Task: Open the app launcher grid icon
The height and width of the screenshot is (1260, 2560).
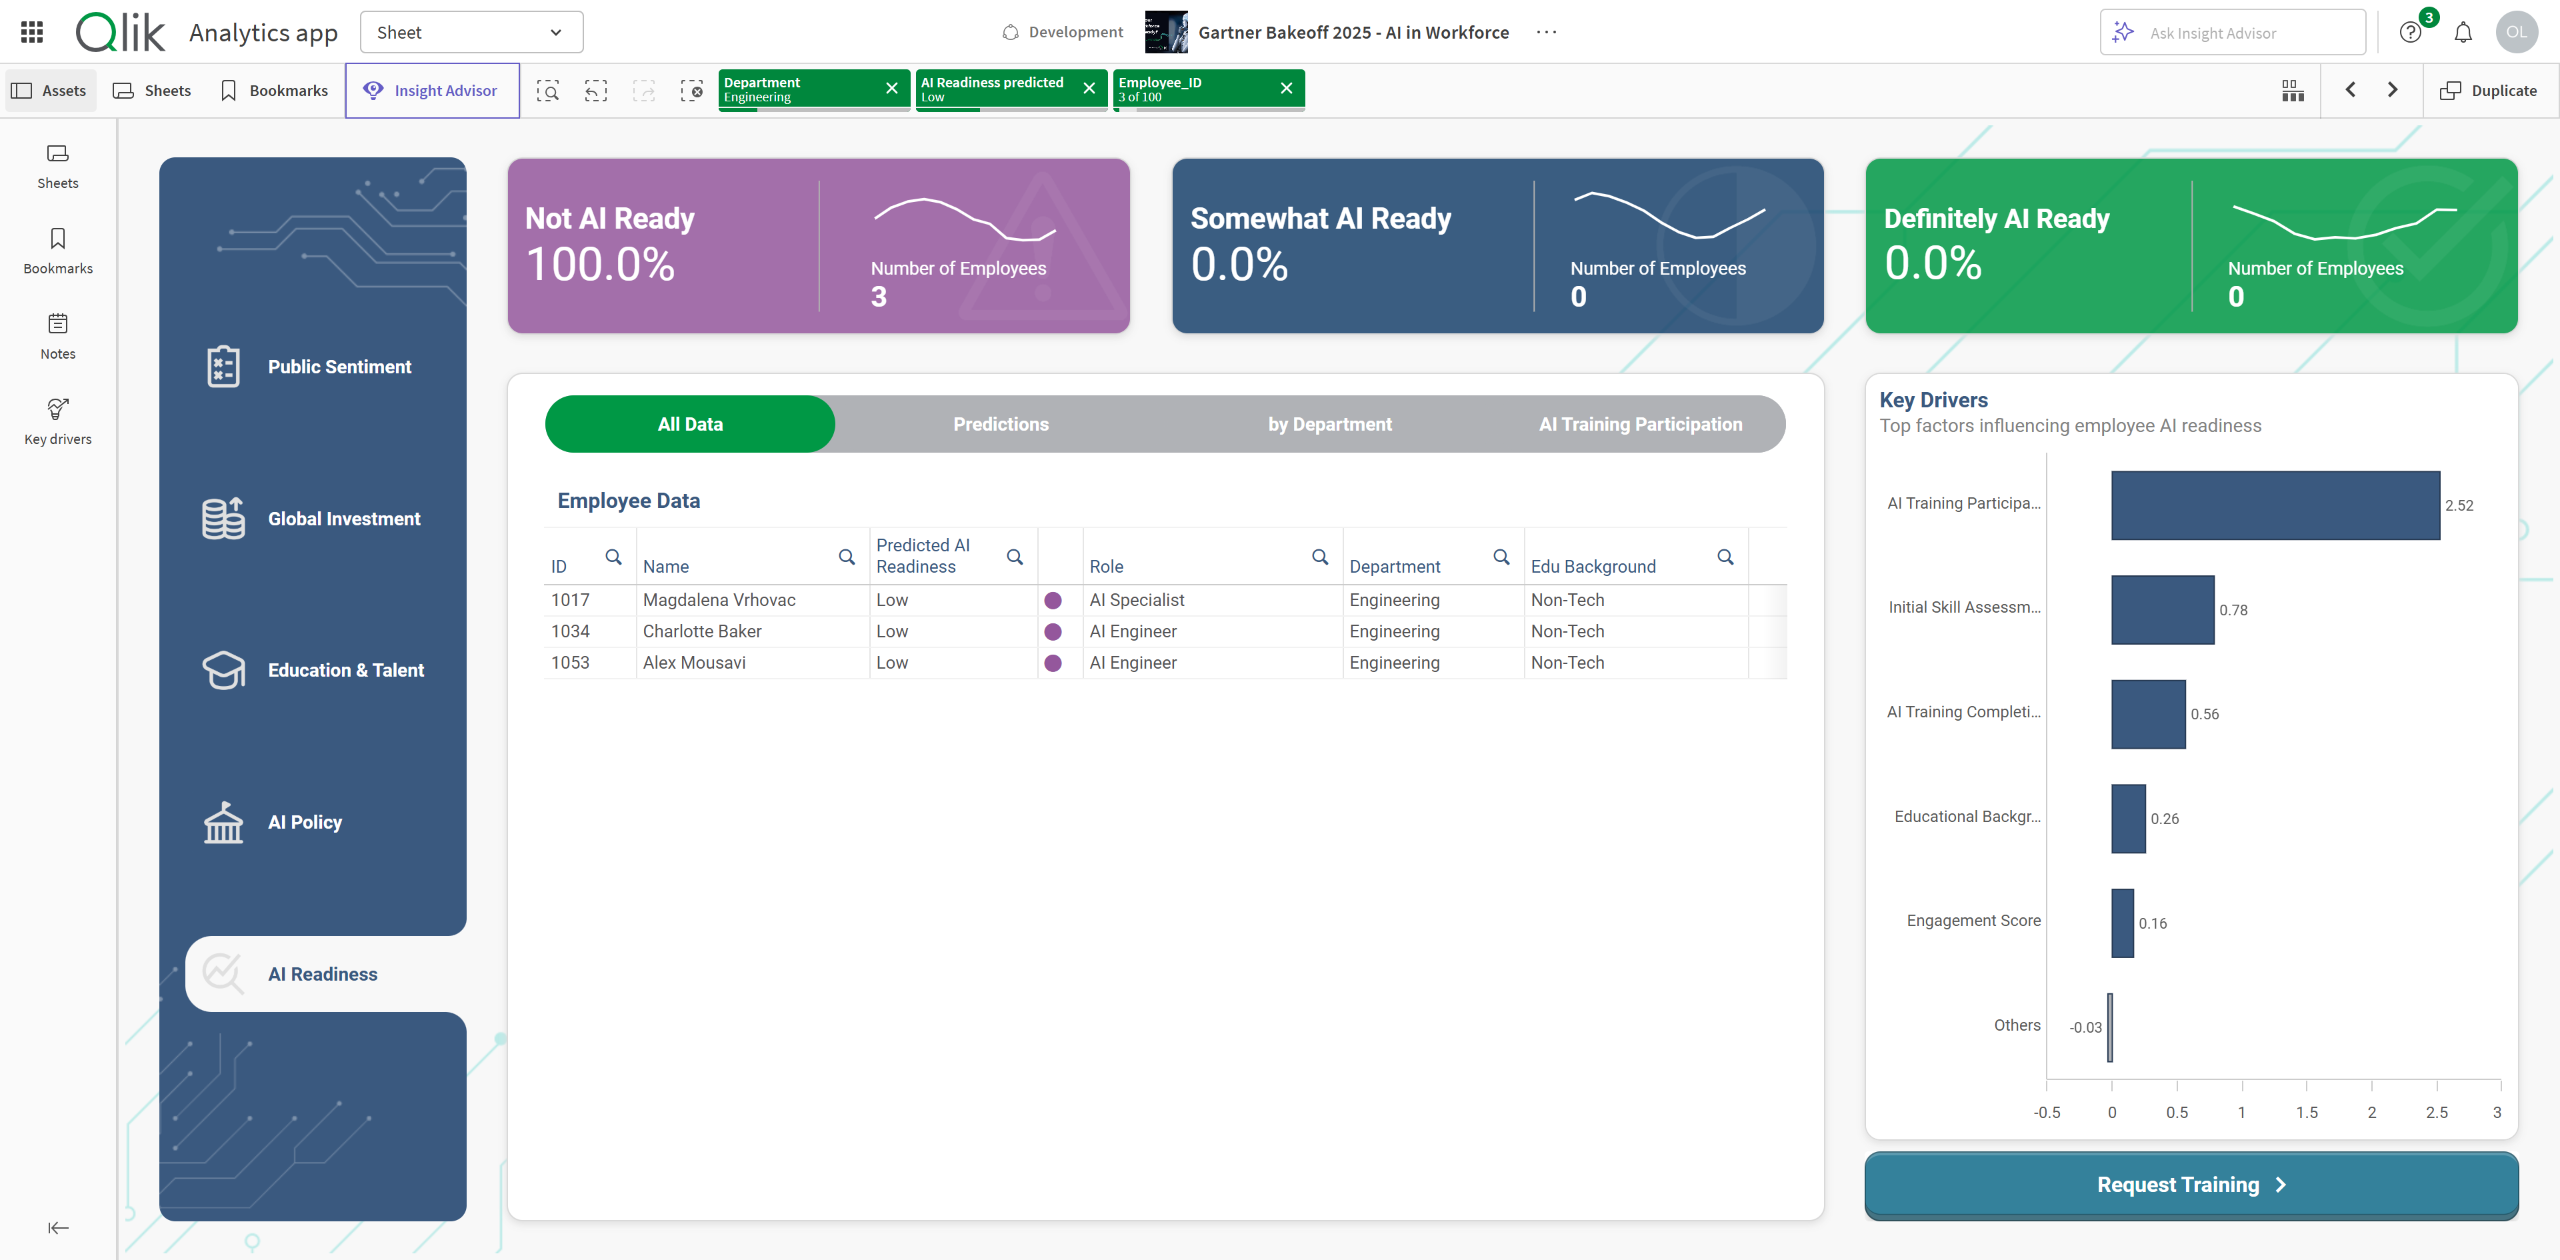Action: pos(32,32)
